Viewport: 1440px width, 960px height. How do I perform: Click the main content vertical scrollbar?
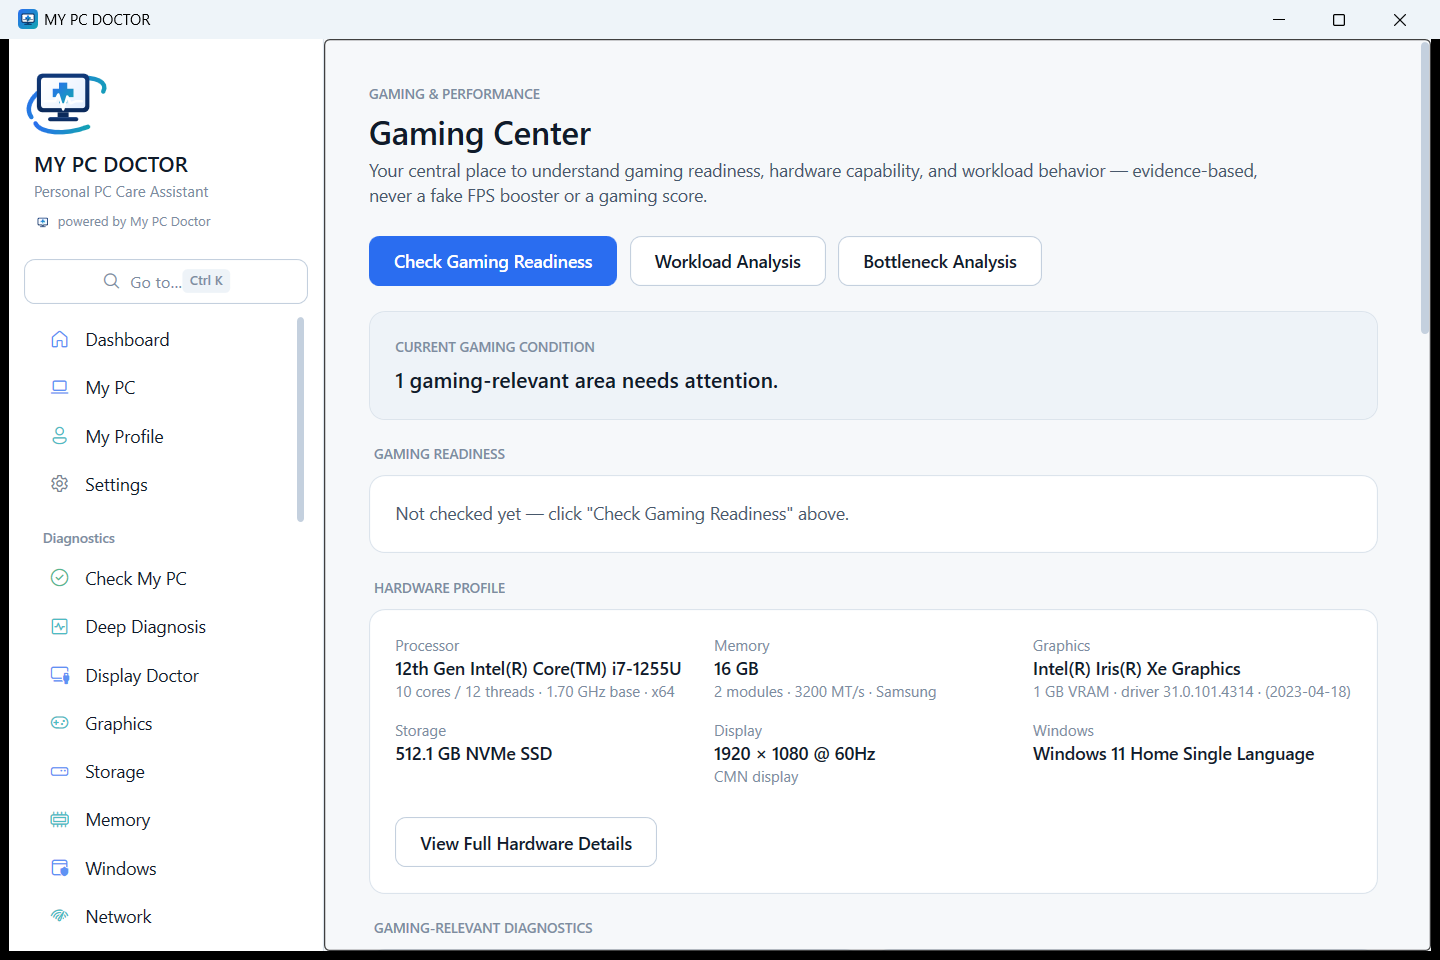pos(1425,188)
